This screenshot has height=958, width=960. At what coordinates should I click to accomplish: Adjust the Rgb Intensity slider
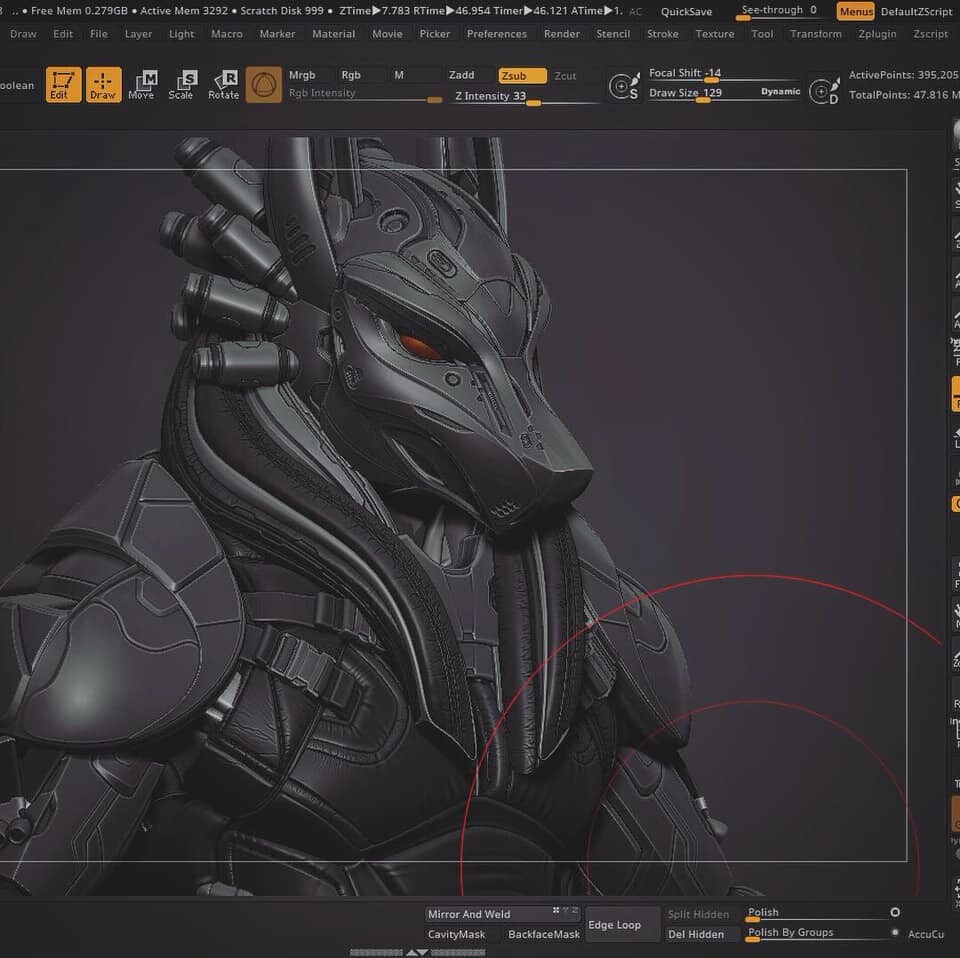coord(365,94)
